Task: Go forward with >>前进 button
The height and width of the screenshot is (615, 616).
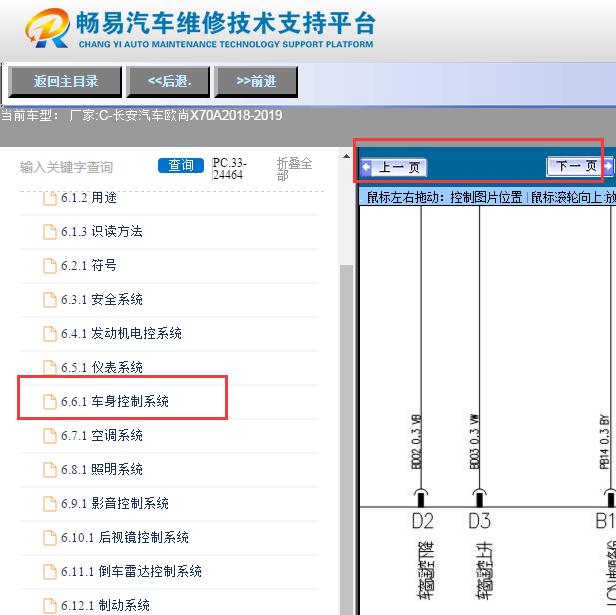Action: [256, 81]
